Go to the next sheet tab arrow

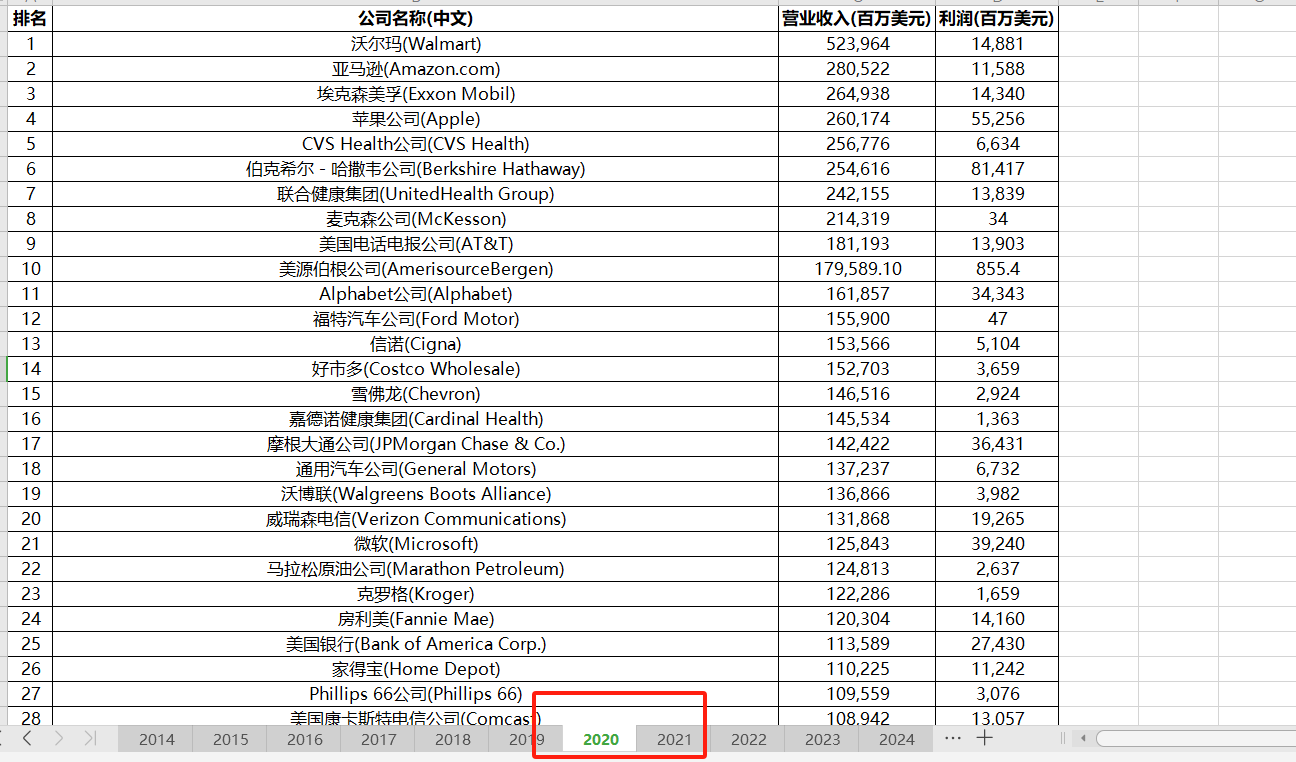[x=59, y=738]
